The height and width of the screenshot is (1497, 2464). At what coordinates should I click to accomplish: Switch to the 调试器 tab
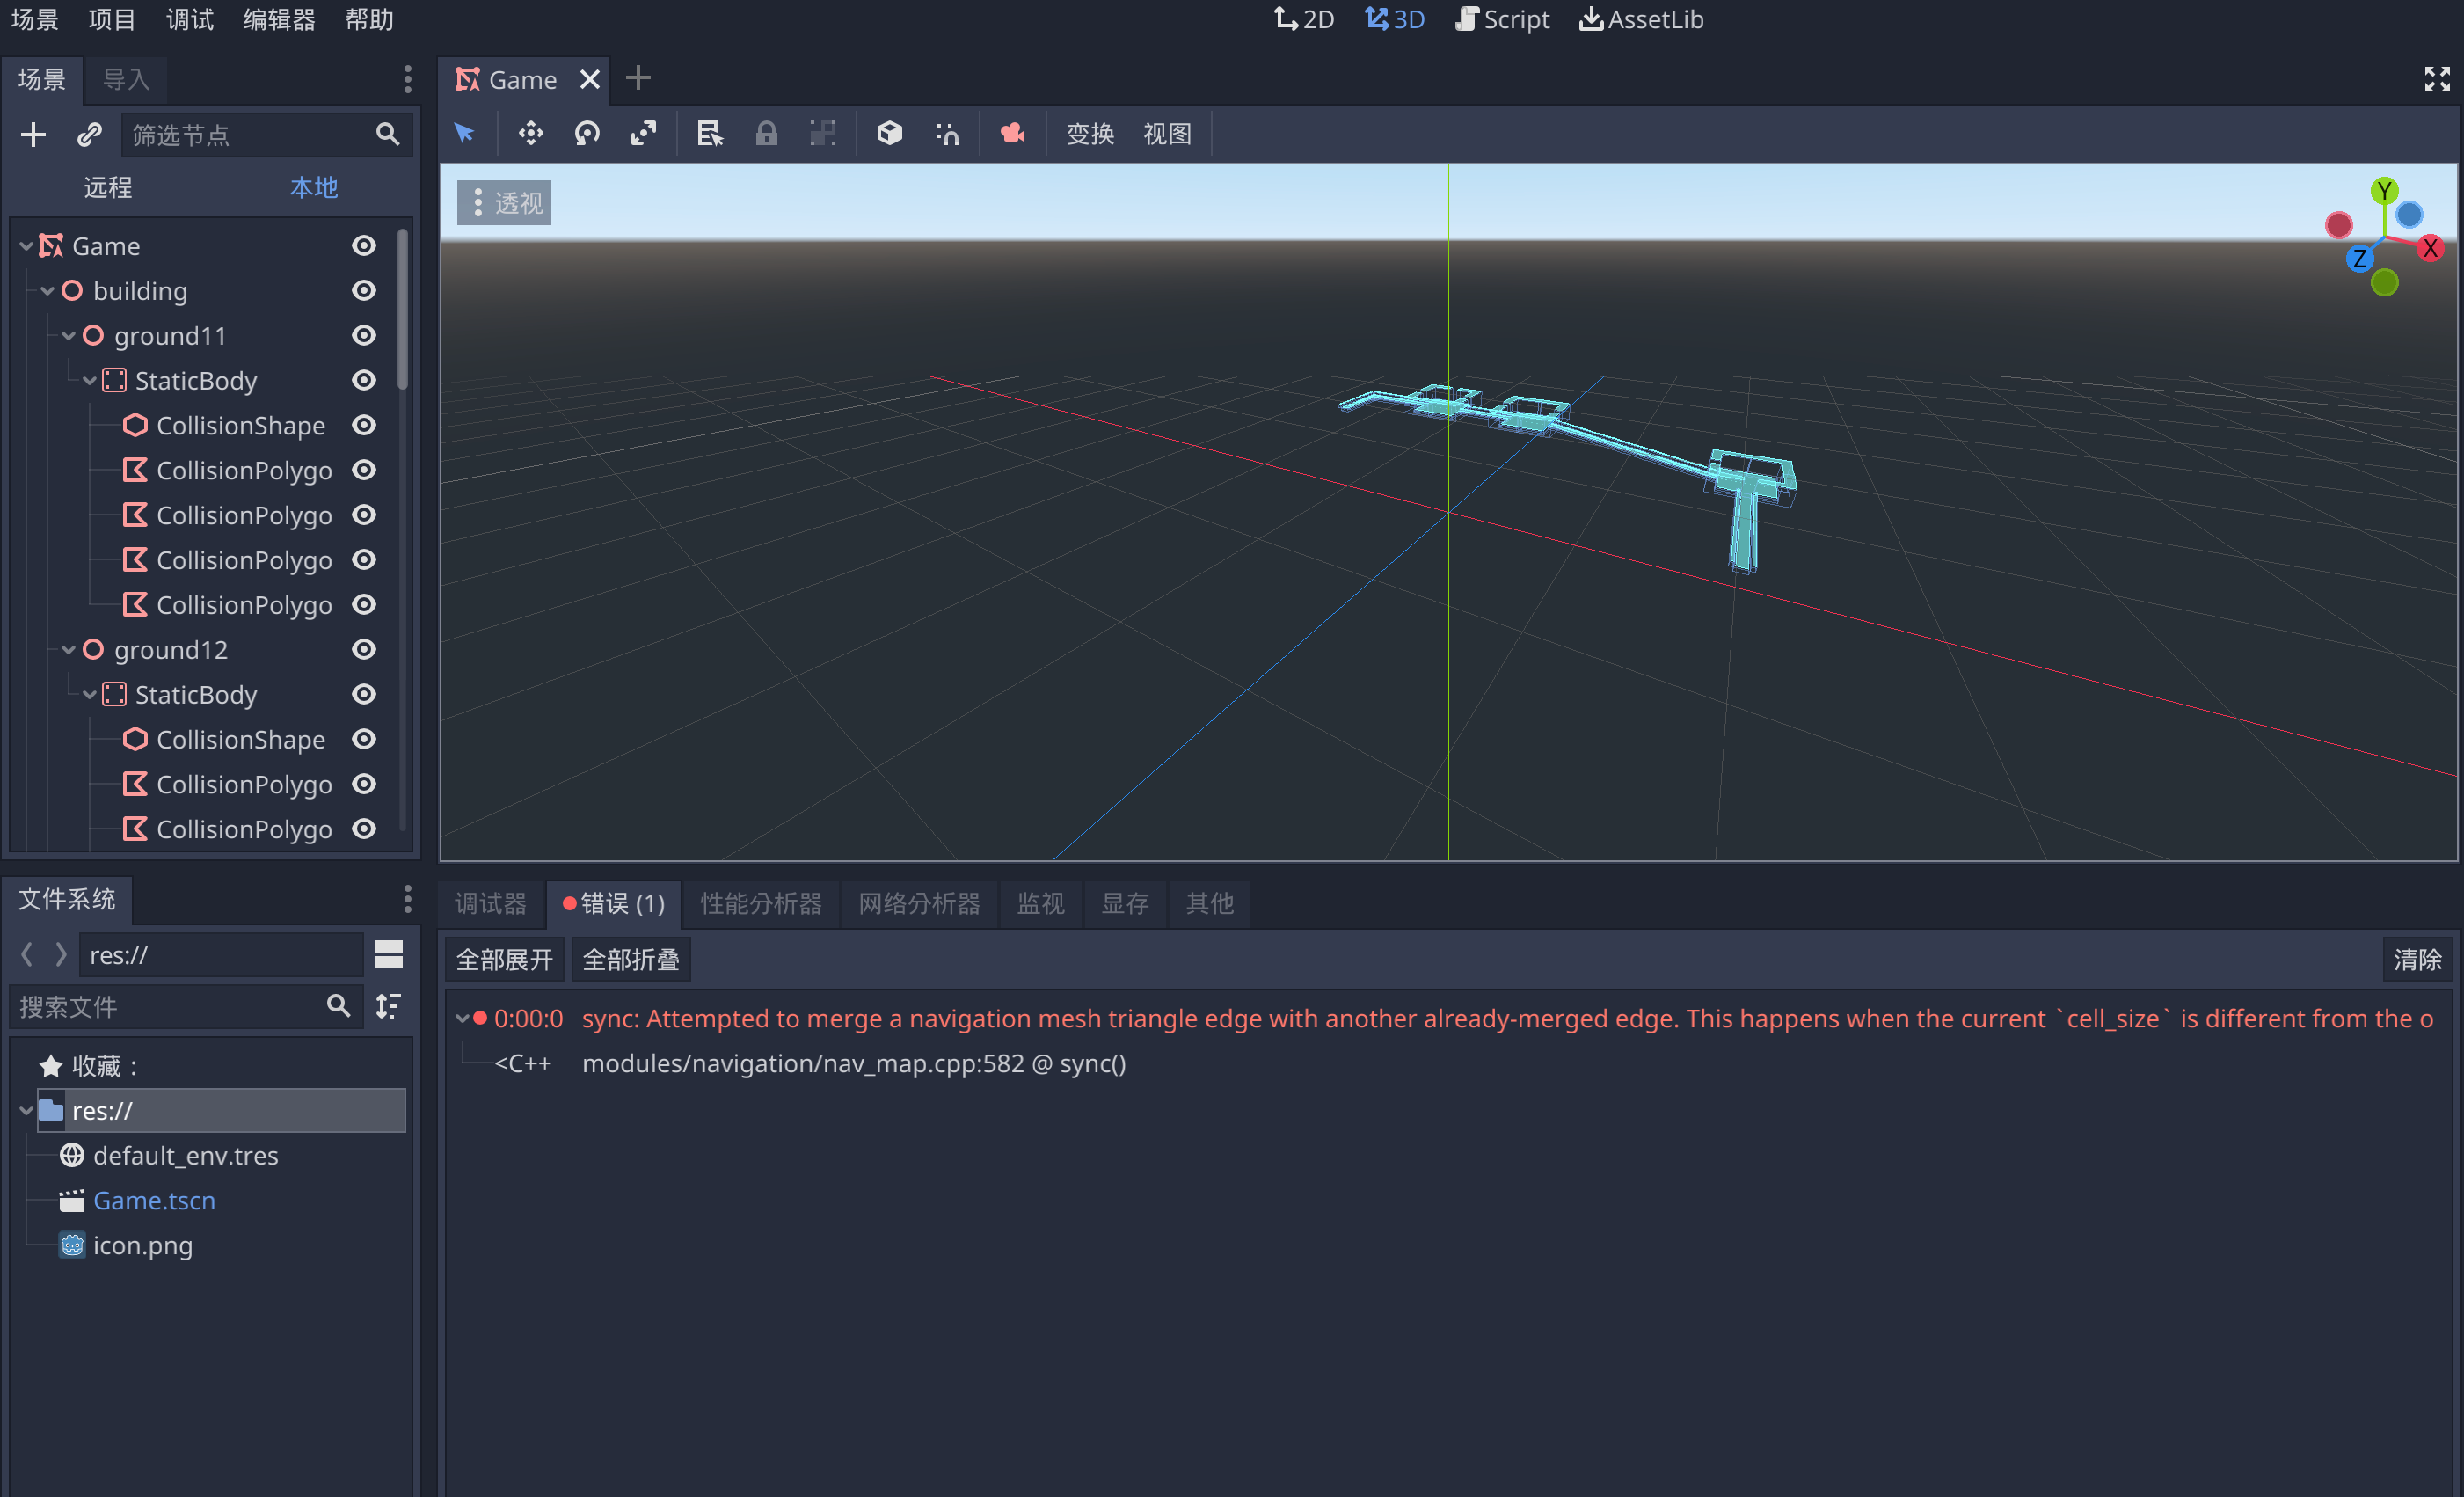pos(489,903)
